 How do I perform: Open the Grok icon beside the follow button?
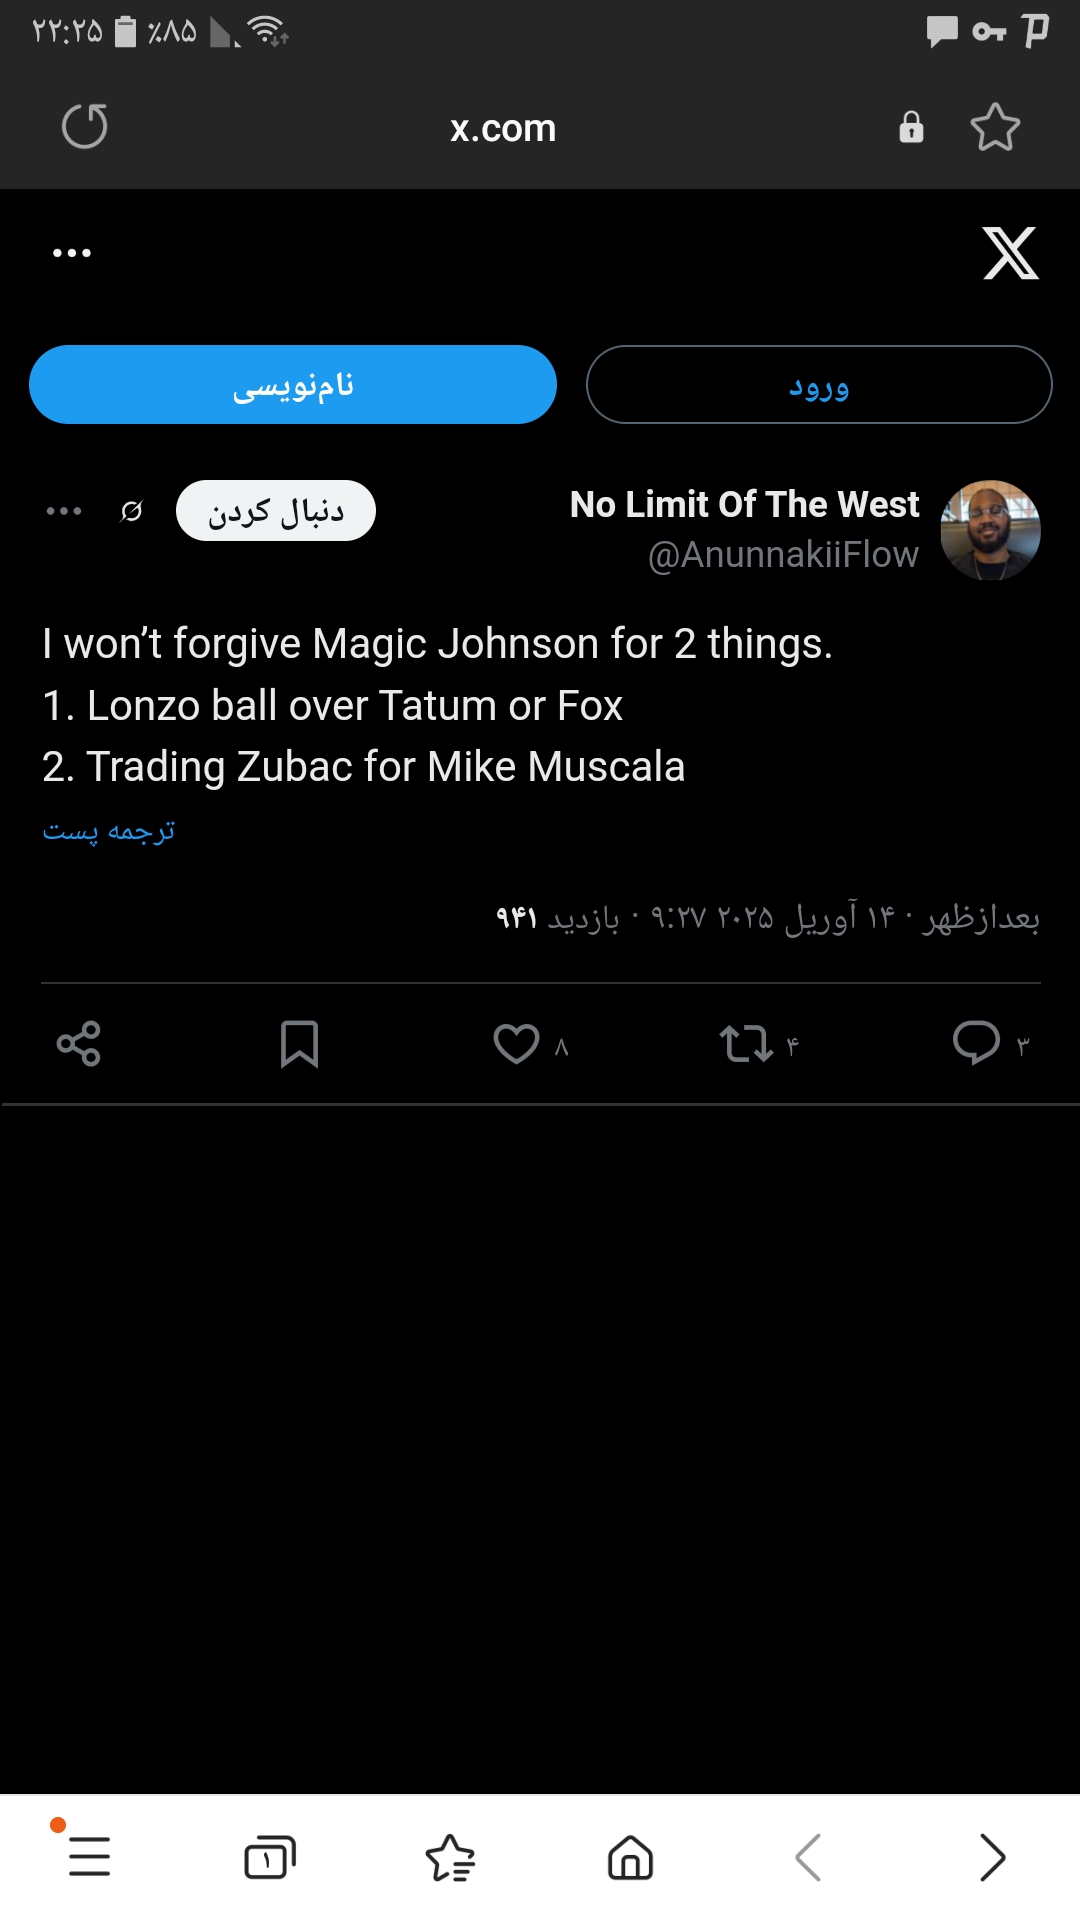point(131,511)
